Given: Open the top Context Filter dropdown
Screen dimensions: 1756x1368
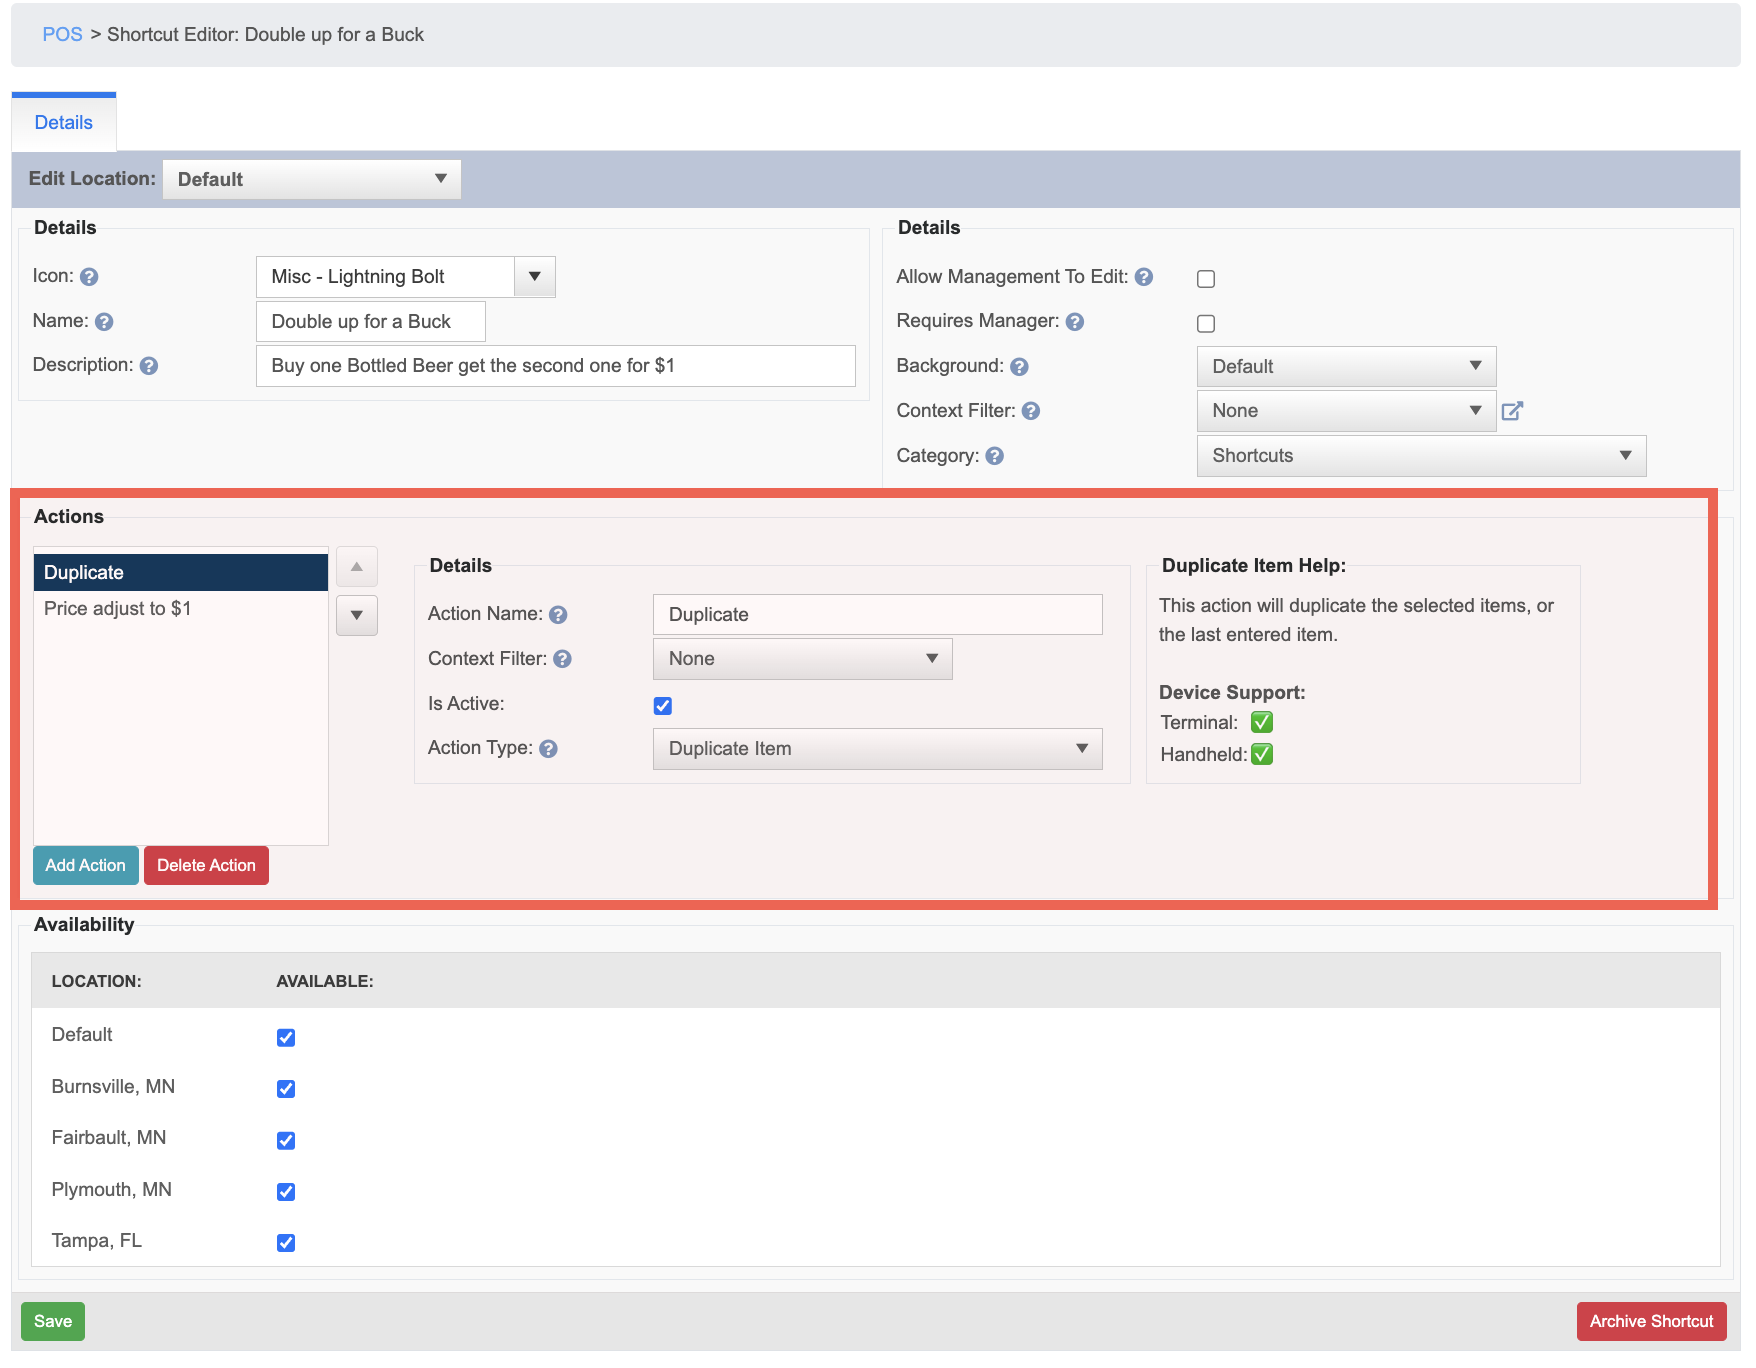Looking at the screenshot, I should pyautogui.click(x=1346, y=411).
